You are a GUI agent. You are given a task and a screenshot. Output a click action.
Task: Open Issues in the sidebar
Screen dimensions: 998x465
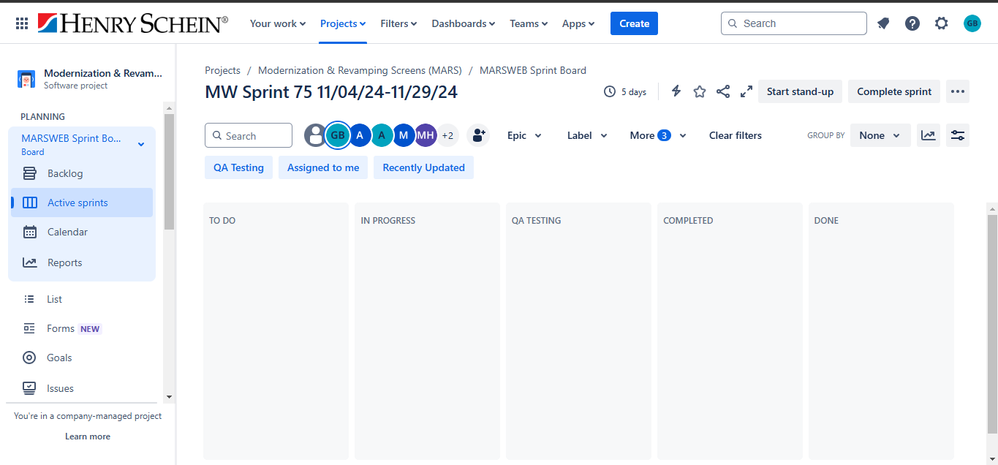tap(81, 388)
